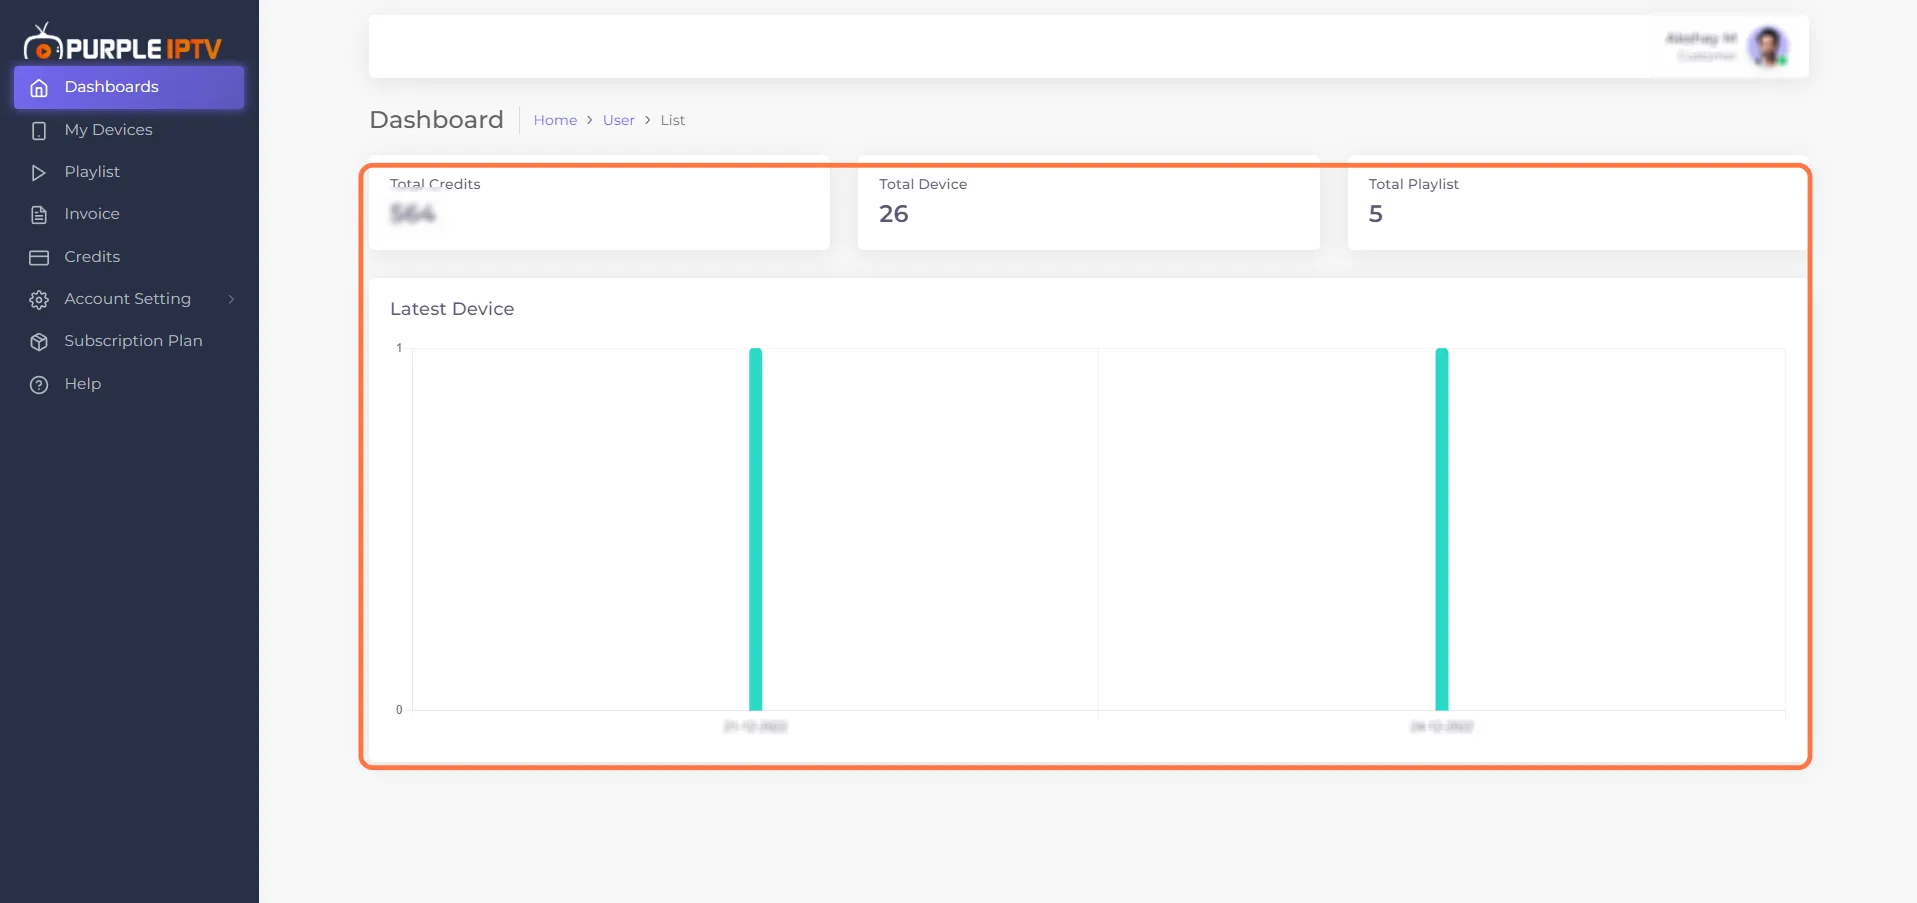1917x903 pixels.
Task: Select Invoice in the sidebar
Action: click(x=129, y=214)
